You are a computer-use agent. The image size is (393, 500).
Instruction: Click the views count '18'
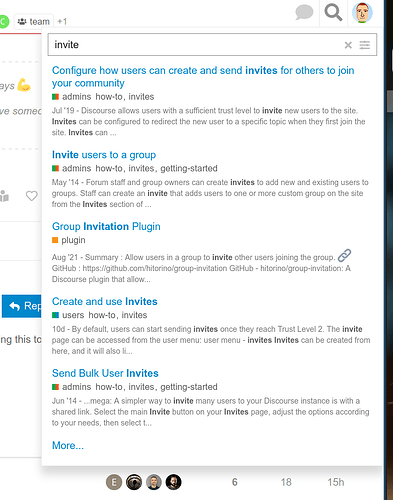click(286, 482)
